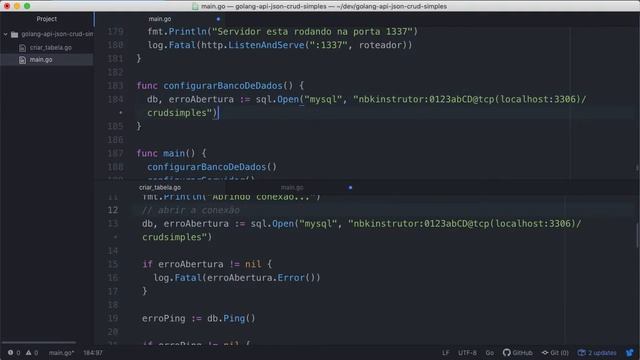
Task: Click the project folder icon
Action: (15, 34)
